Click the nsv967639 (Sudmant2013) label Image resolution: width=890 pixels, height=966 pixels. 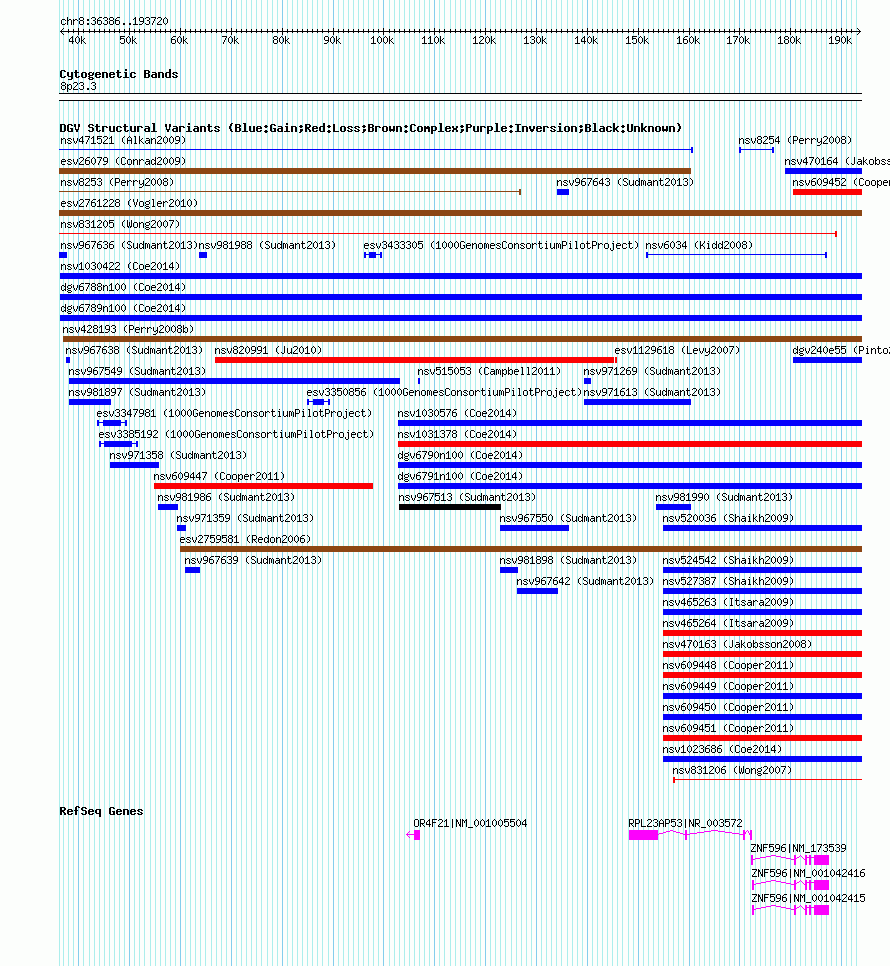tap(253, 559)
